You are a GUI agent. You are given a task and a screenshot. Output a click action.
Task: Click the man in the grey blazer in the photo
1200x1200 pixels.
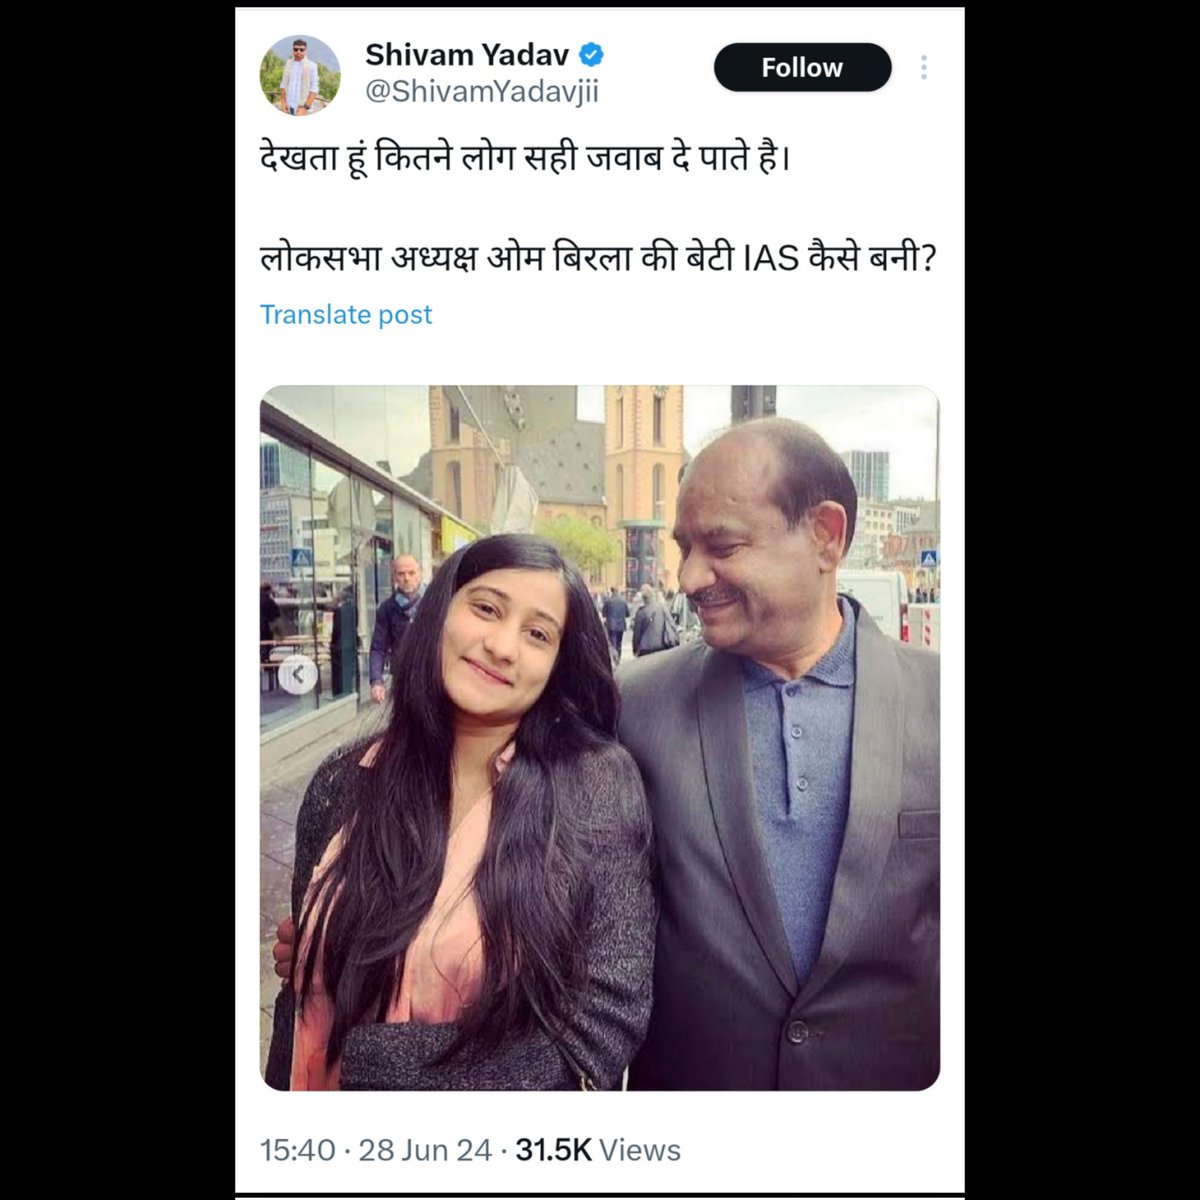[780, 760]
